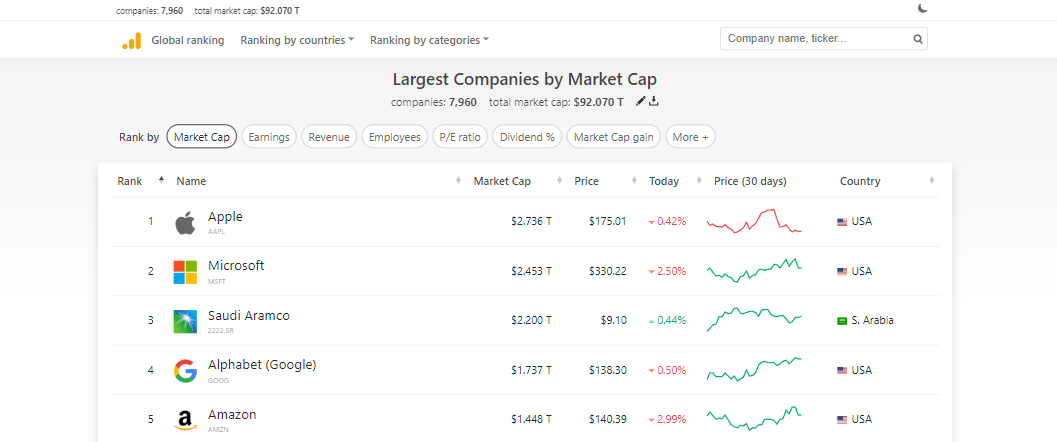Click Apple's 30-day price chart

[754, 221]
